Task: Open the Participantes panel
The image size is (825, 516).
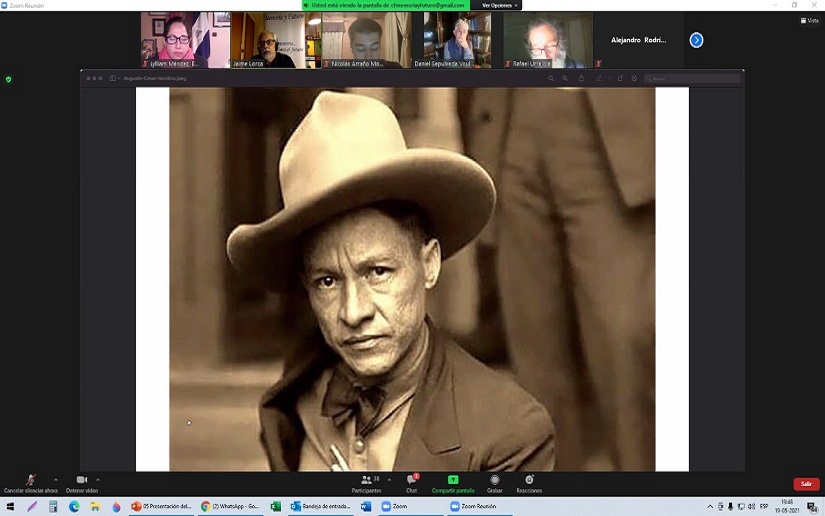Action: pyautogui.click(x=366, y=482)
